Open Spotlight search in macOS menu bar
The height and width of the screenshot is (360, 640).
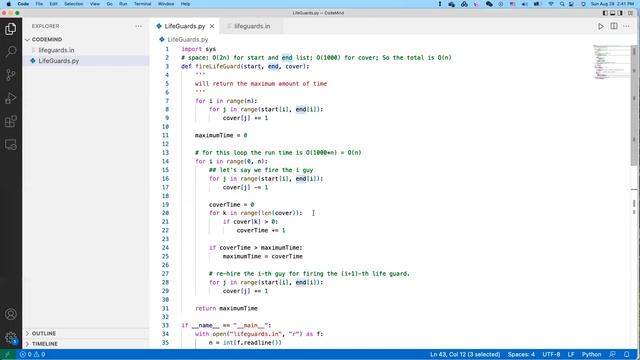562,4
